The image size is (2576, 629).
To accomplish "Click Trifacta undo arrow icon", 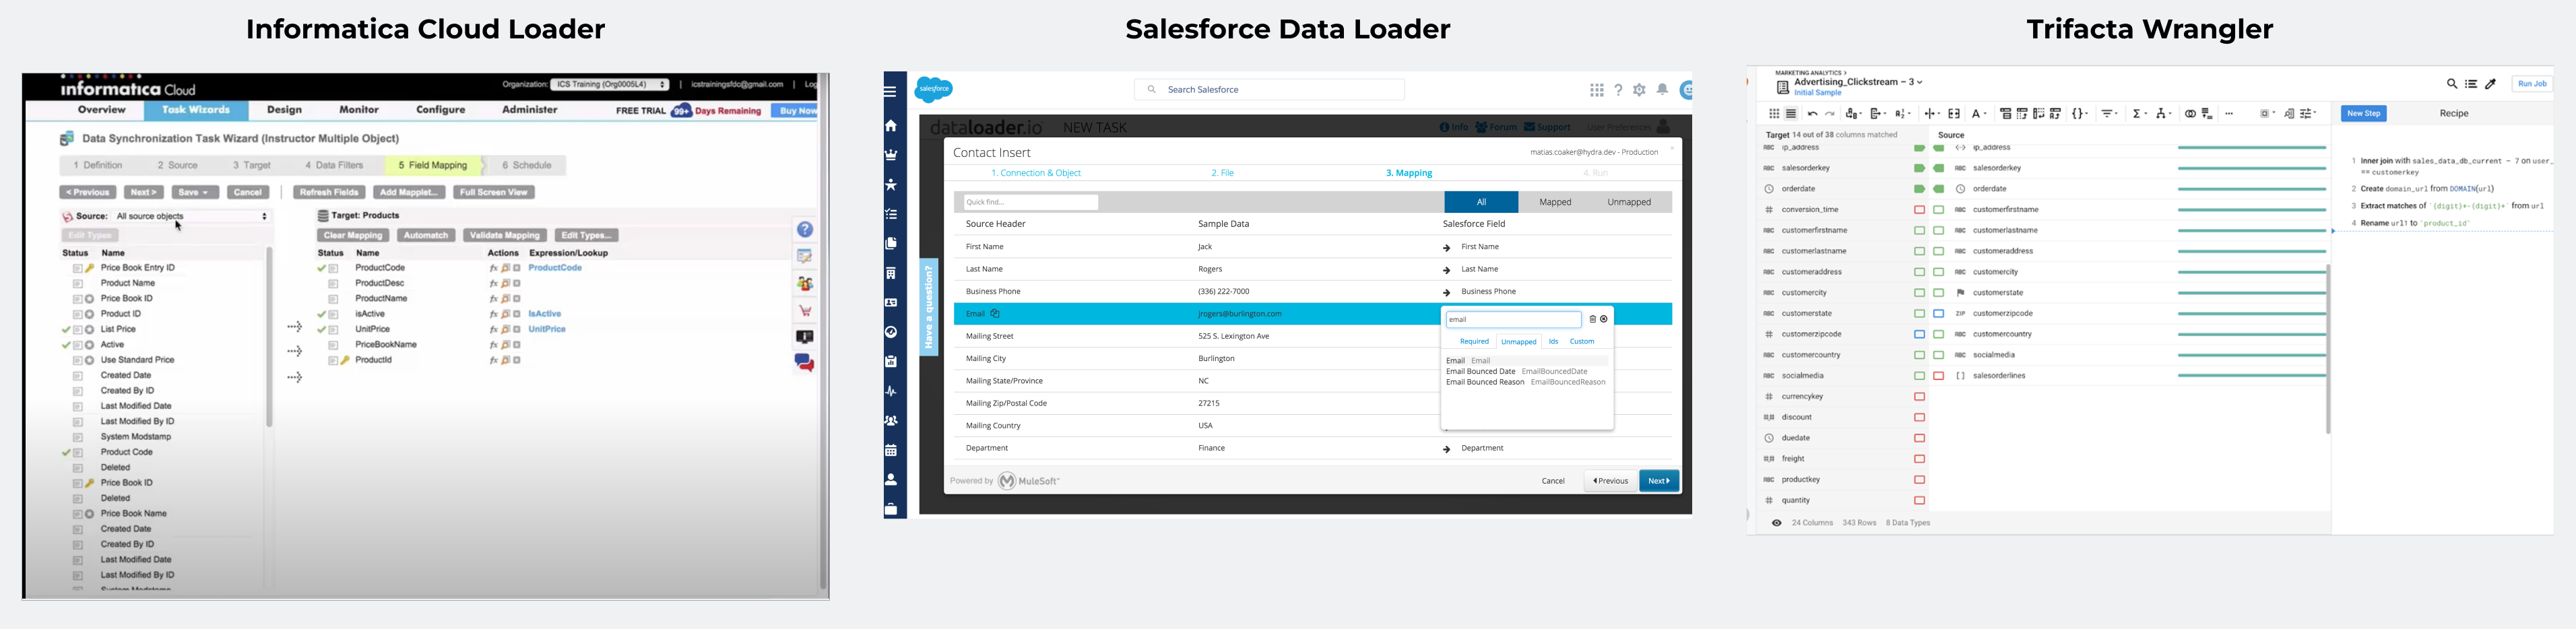I will point(1812,114).
